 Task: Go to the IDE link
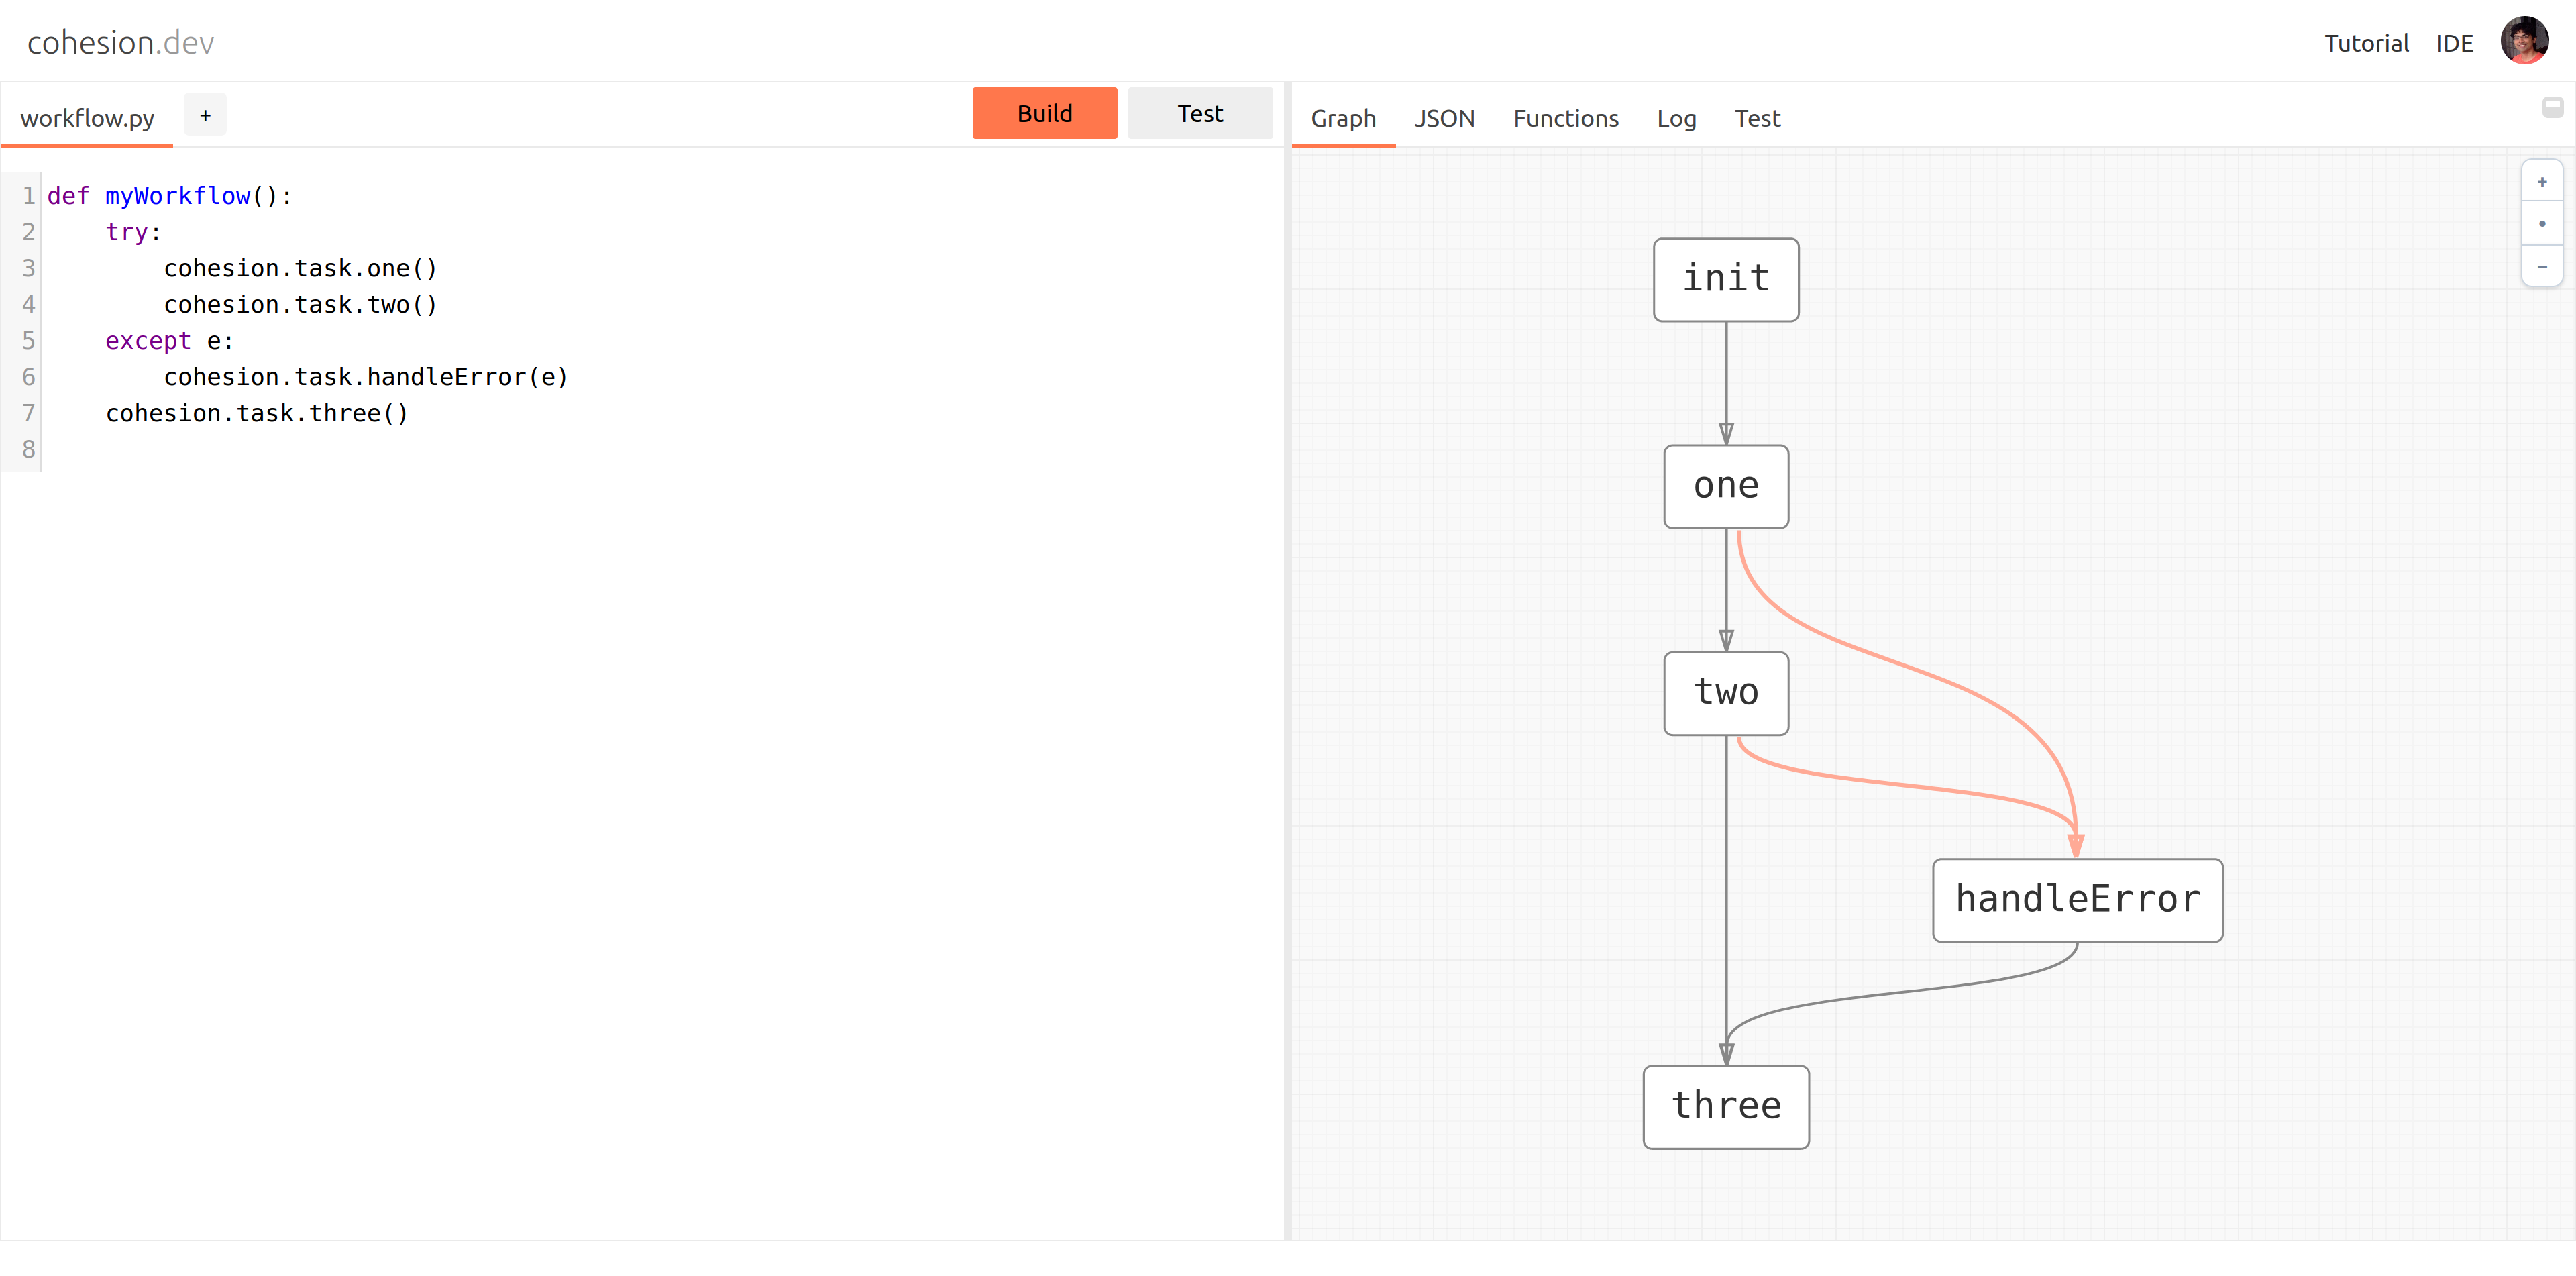pyautogui.click(x=2453, y=44)
